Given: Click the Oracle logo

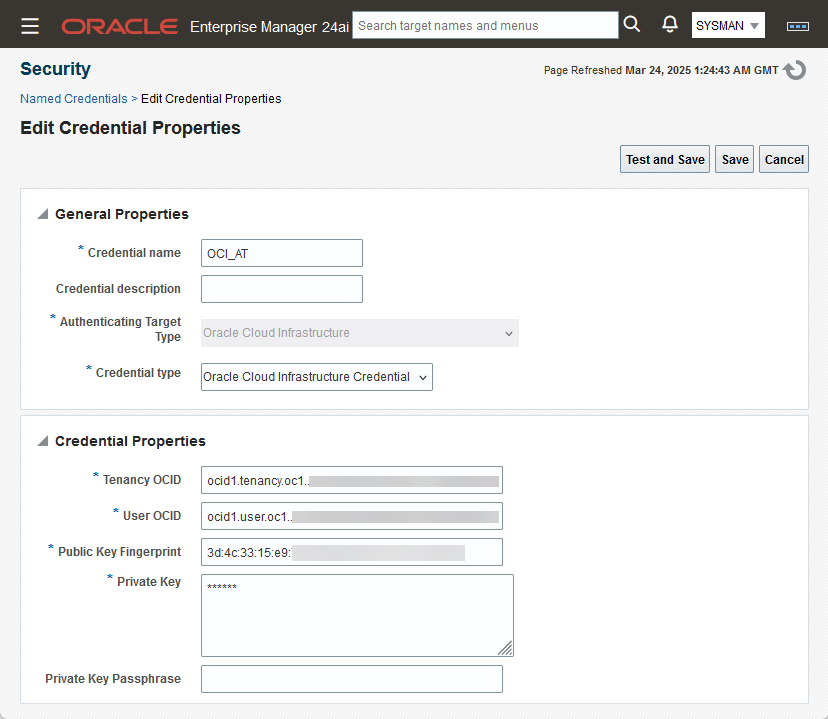Looking at the screenshot, I should click(x=120, y=26).
